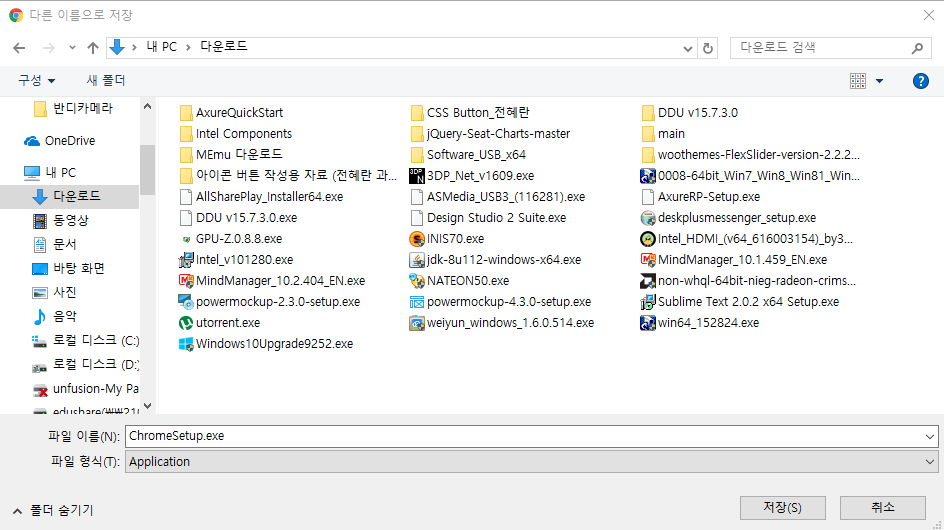The height and width of the screenshot is (530, 944).
Task: Click the non-whql-64bit radeon file icon
Action: (648, 281)
